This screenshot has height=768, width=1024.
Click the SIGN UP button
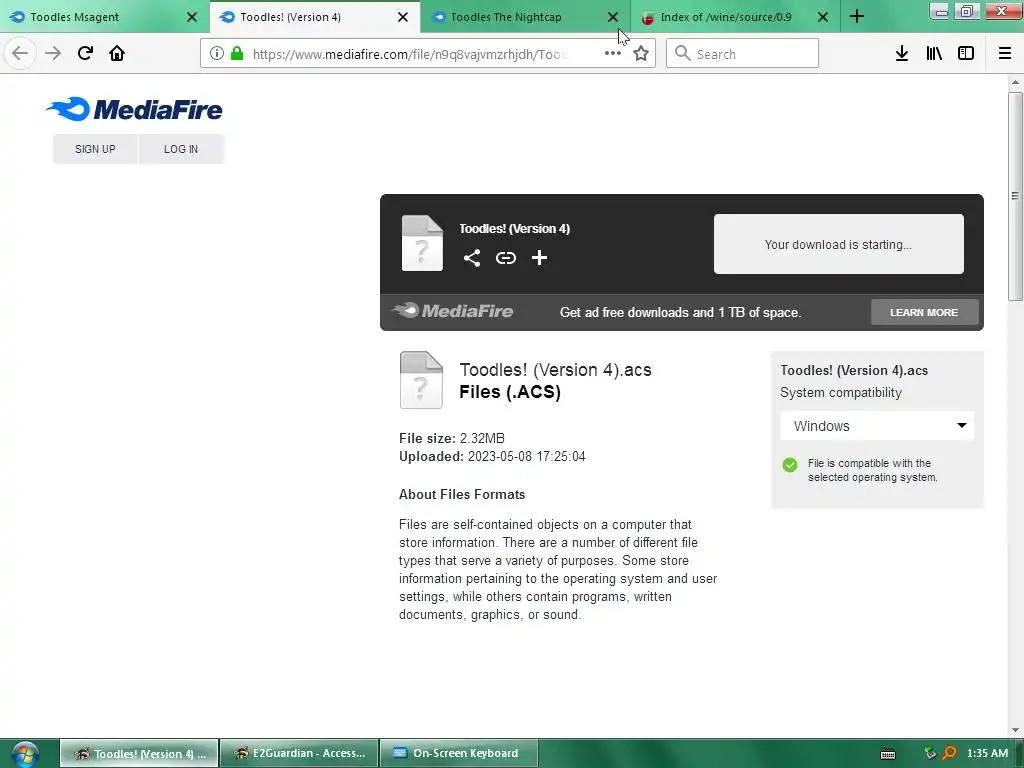pos(95,149)
